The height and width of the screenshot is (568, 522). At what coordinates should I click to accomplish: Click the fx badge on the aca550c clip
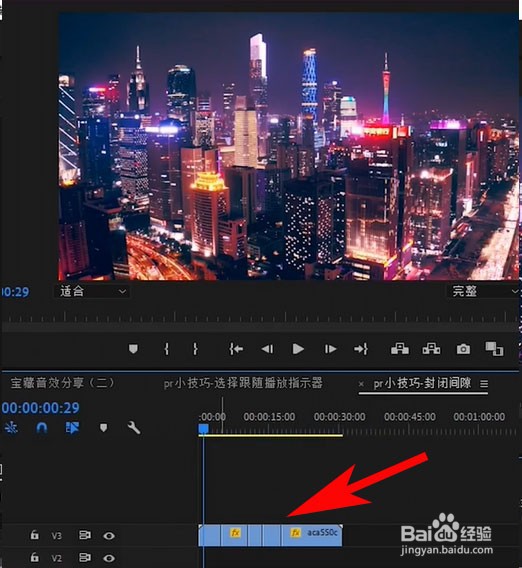(x=295, y=532)
